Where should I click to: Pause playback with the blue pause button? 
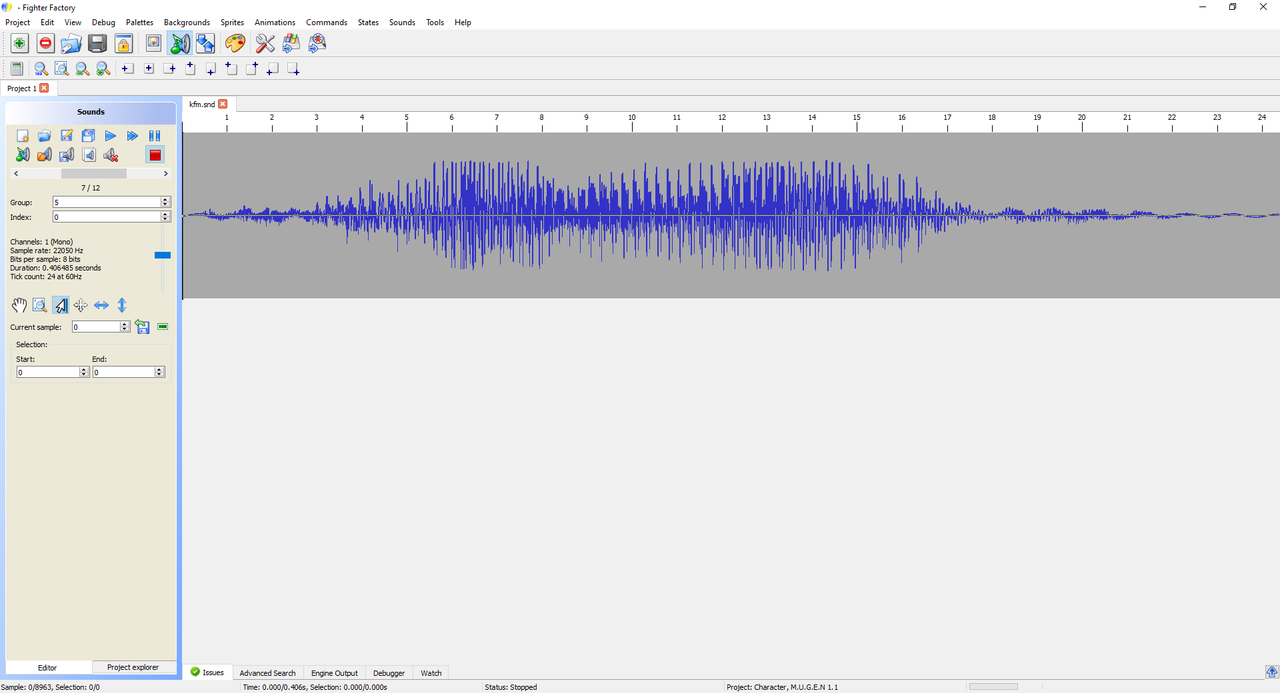point(155,136)
